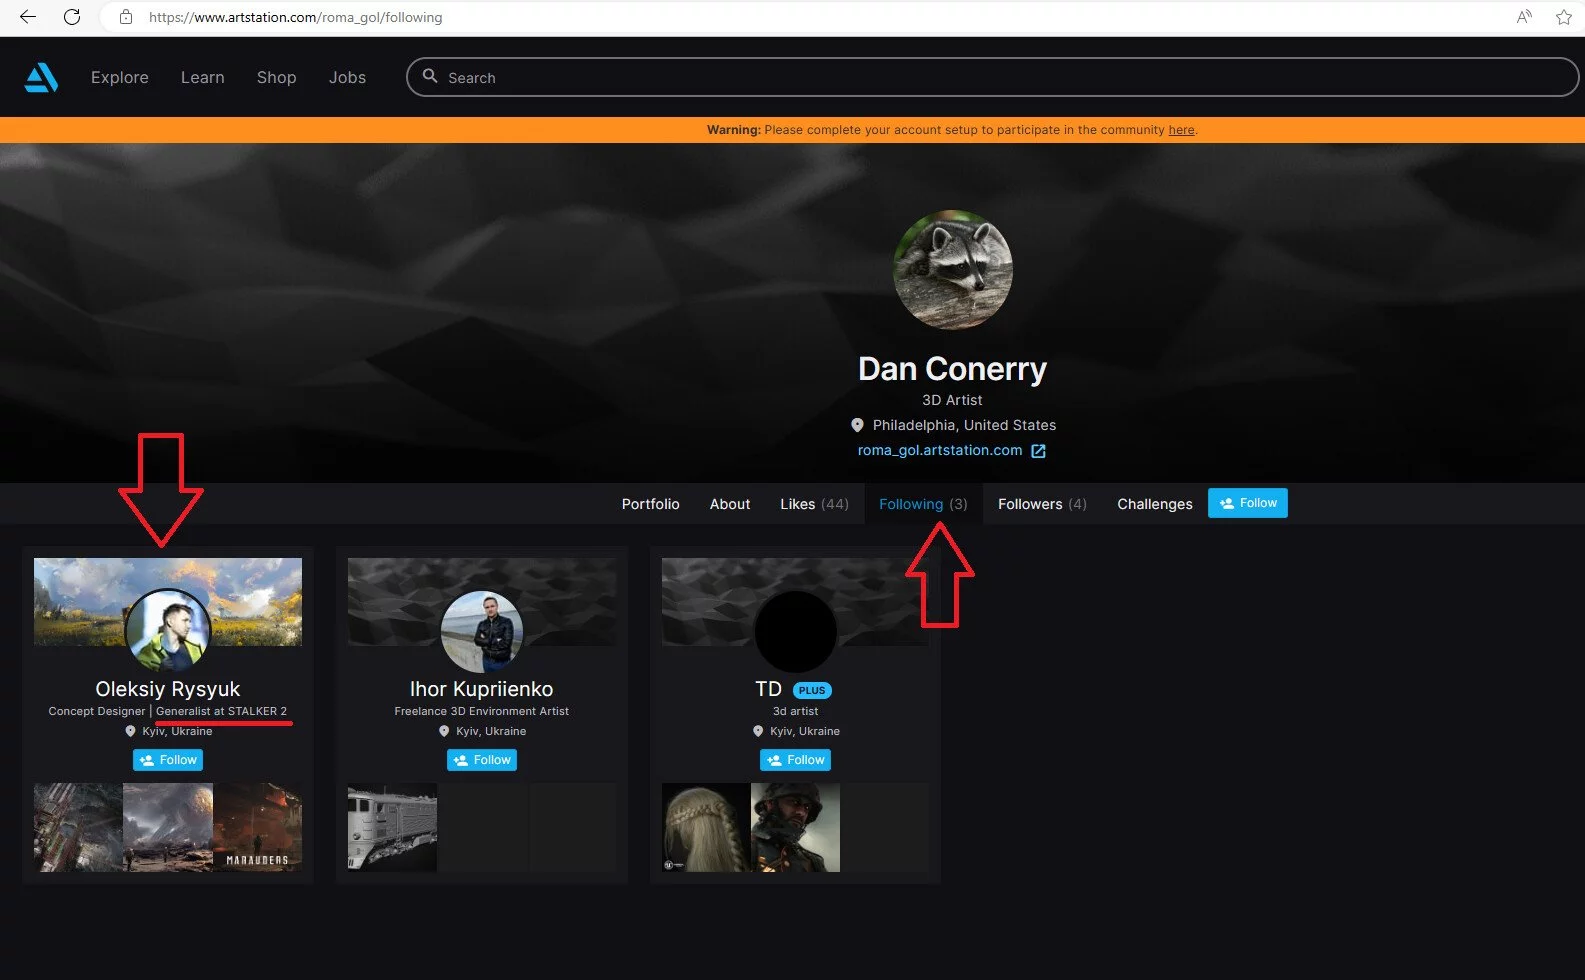This screenshot has width=1585, height=980.
Task: Click the '3D Artist' title under Dan Conerry
Action: 952,400
